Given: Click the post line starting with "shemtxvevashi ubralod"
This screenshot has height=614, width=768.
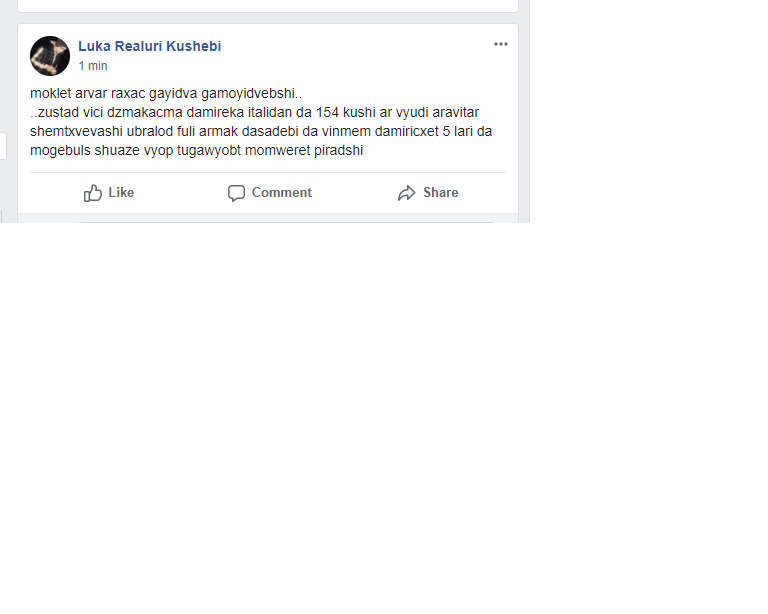Looking at the screenshot, I should (x=261, y=132).
